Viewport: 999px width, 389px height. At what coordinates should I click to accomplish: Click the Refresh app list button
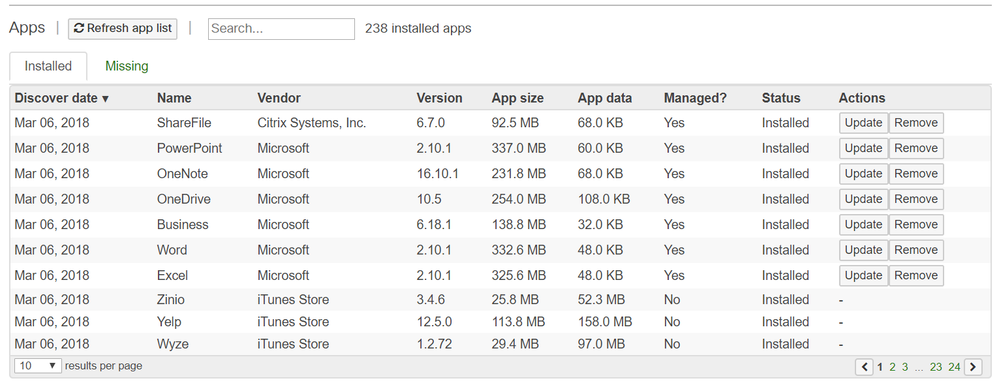(x=122, y=29)
